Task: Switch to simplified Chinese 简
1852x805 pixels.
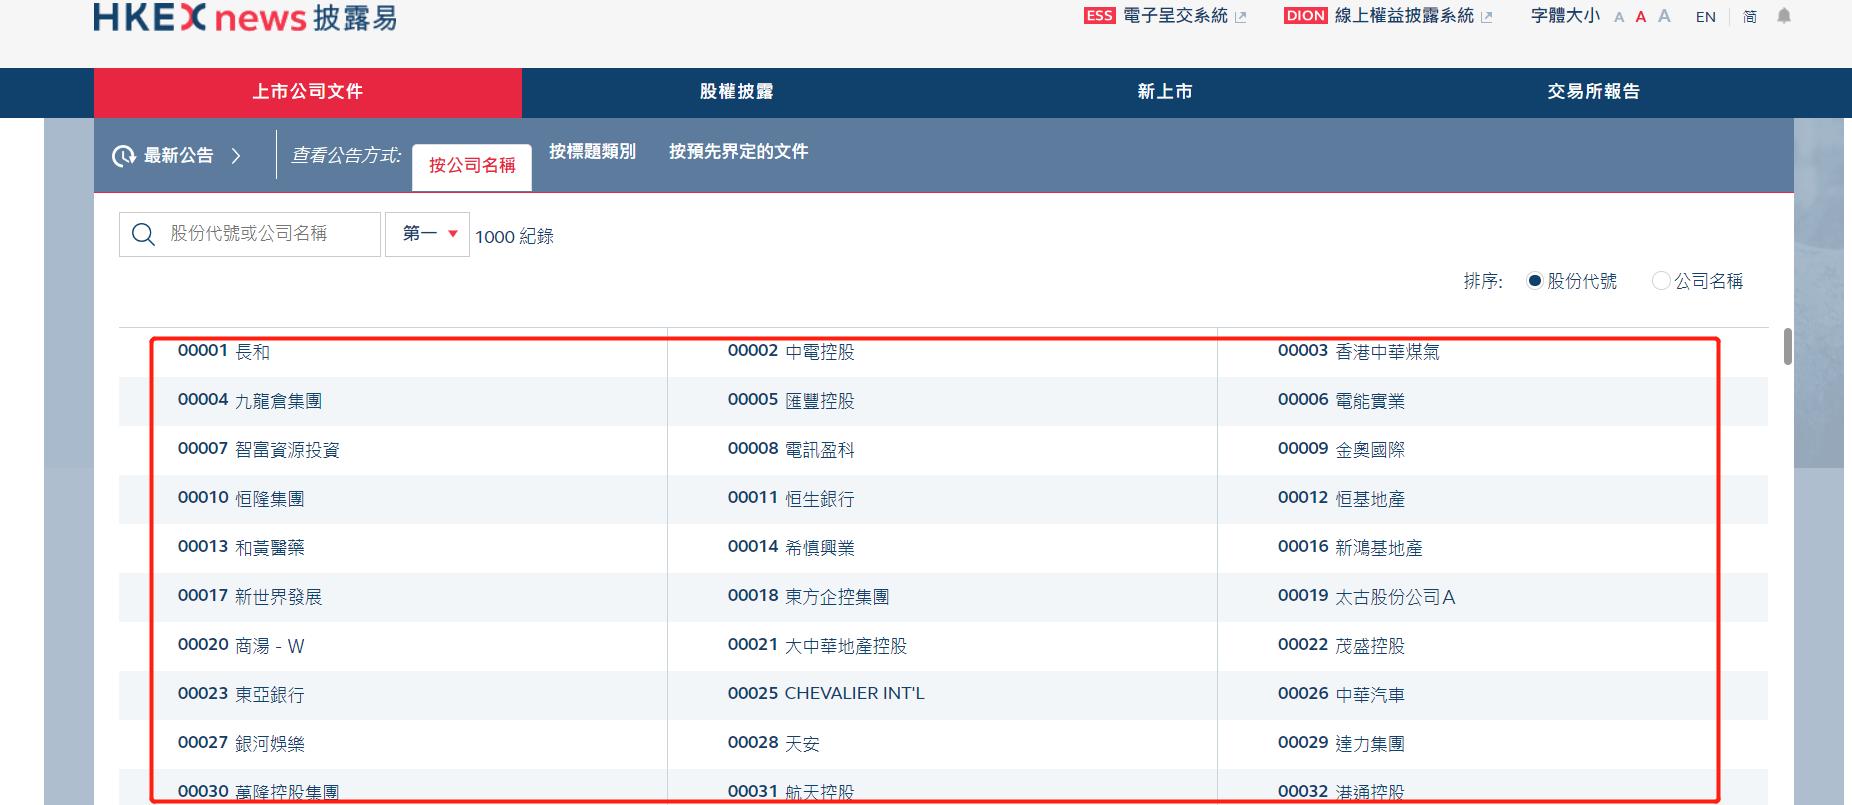Action: [x=1750, y=17]
